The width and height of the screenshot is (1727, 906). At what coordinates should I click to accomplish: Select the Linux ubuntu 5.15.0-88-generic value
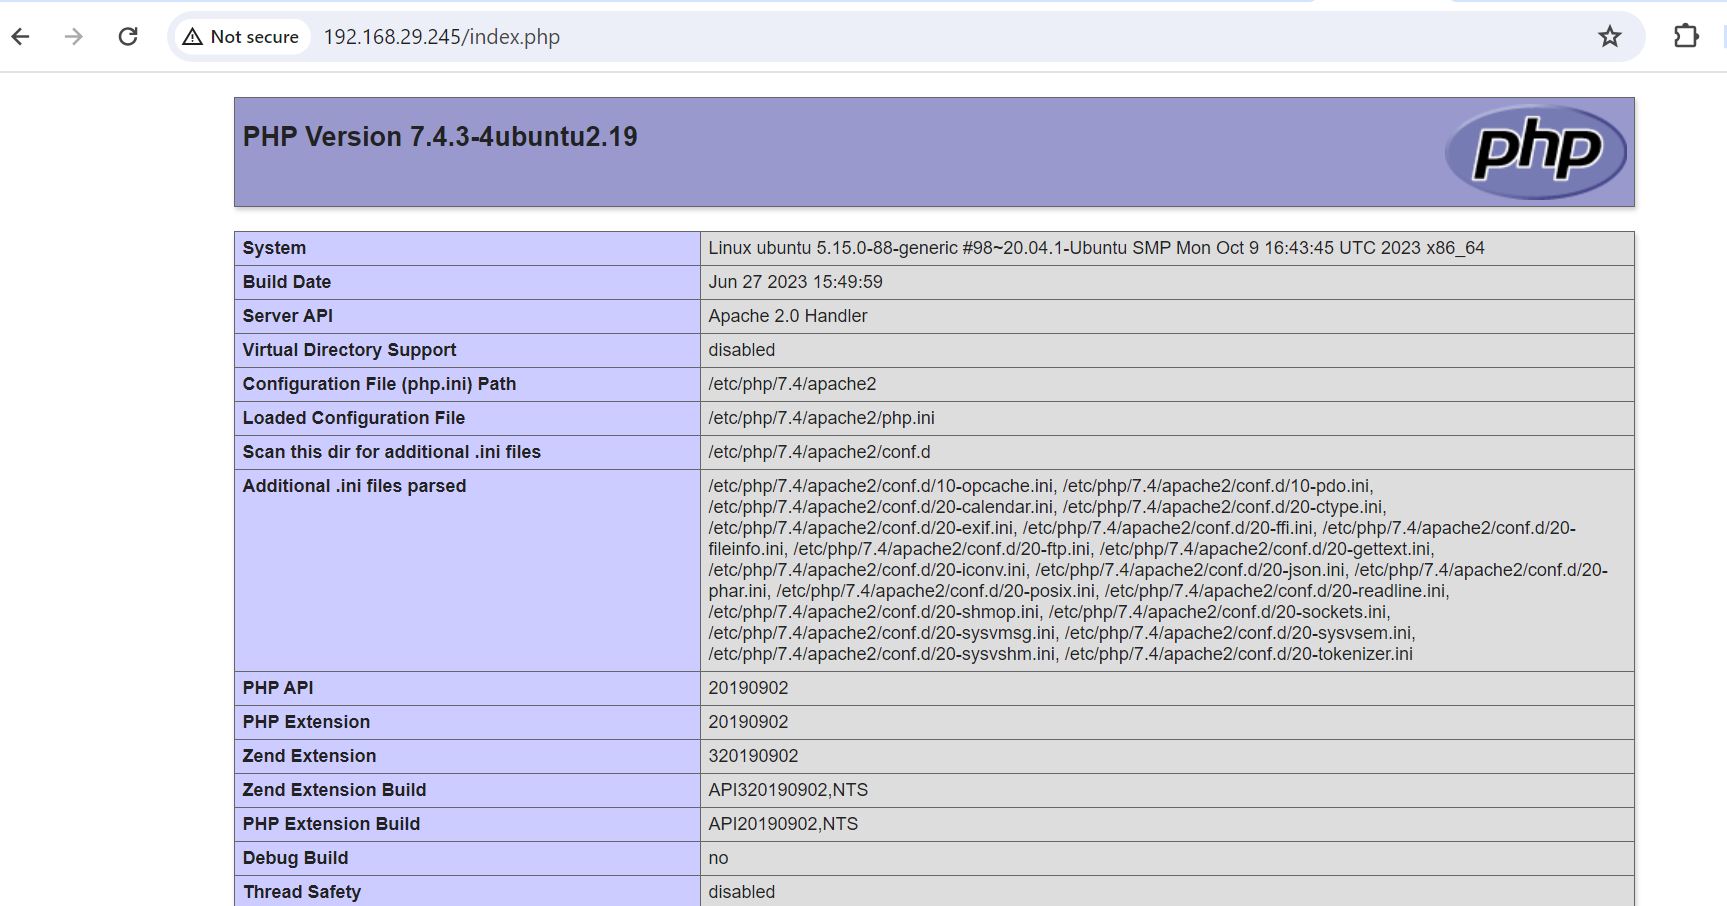[1096, 248]
